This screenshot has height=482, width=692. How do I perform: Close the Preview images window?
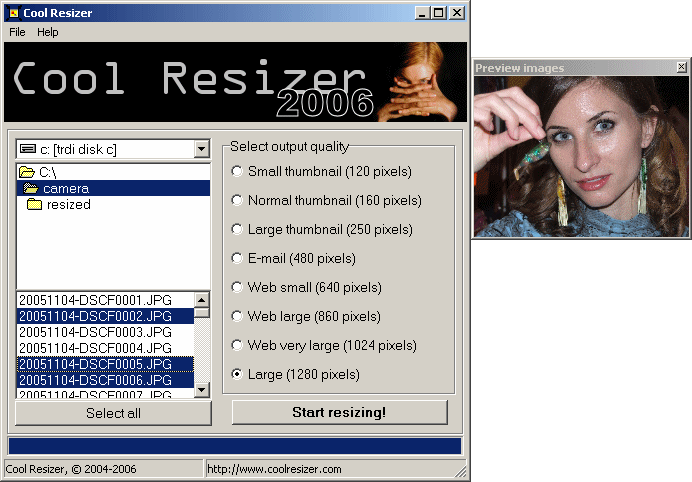tap(681, 67)
